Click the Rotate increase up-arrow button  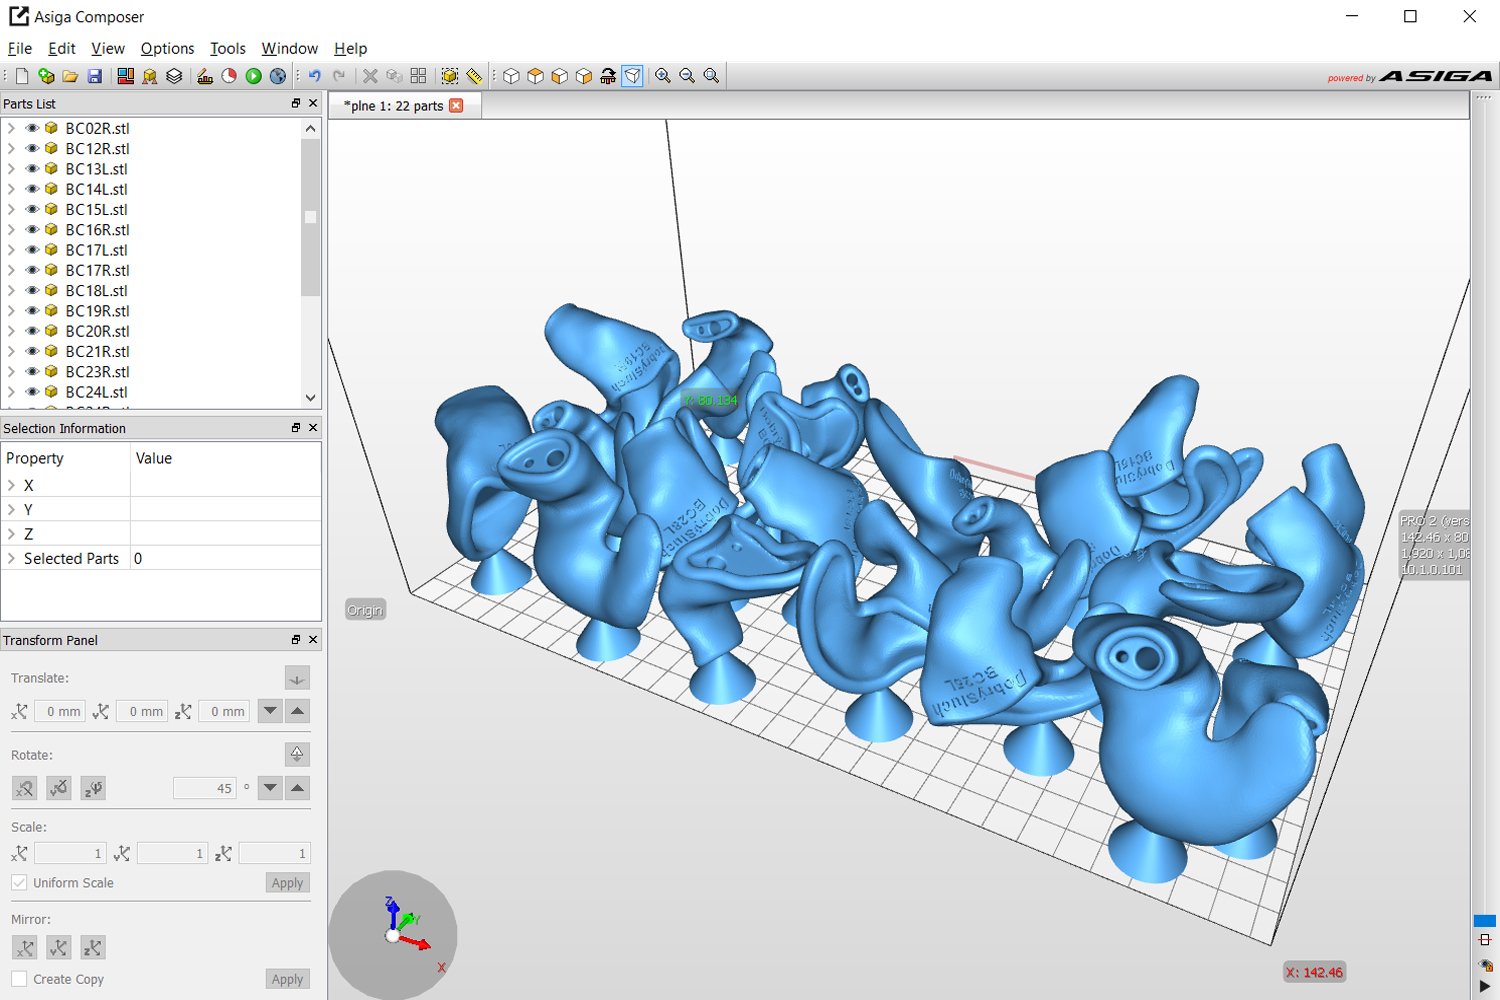pos(298,788)
